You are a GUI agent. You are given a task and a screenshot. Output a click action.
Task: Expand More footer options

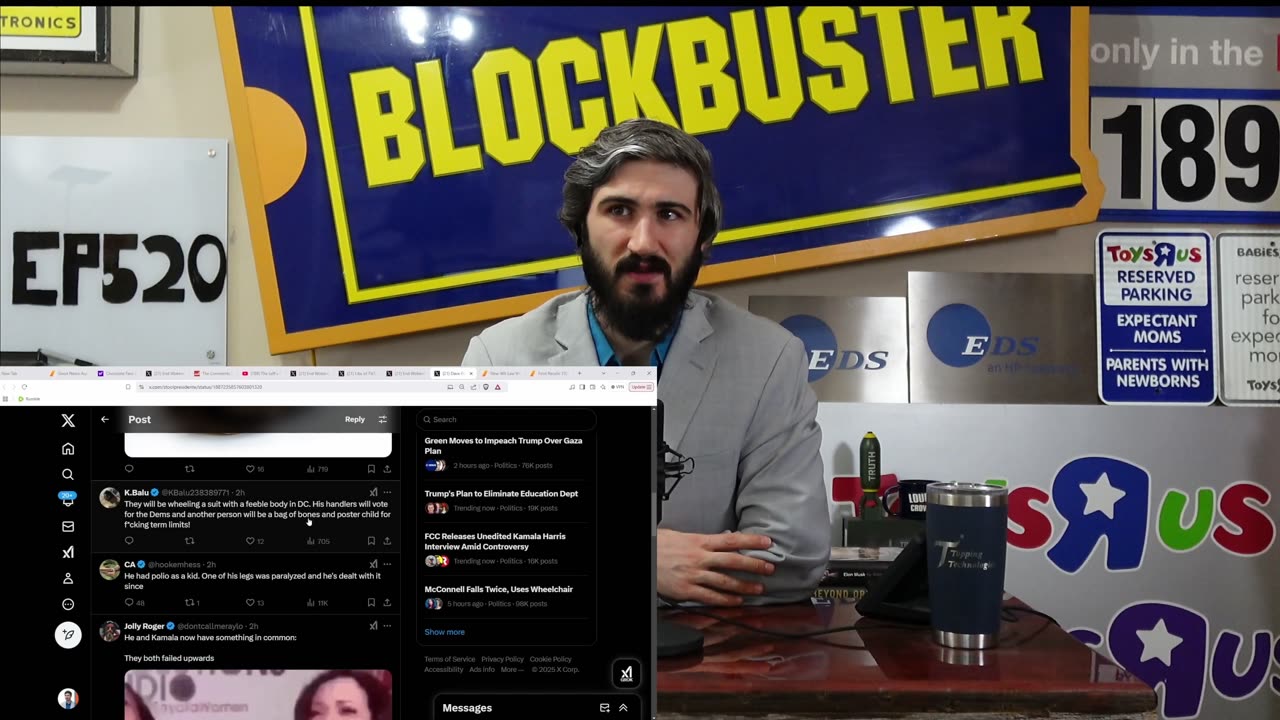click(510, 669)
